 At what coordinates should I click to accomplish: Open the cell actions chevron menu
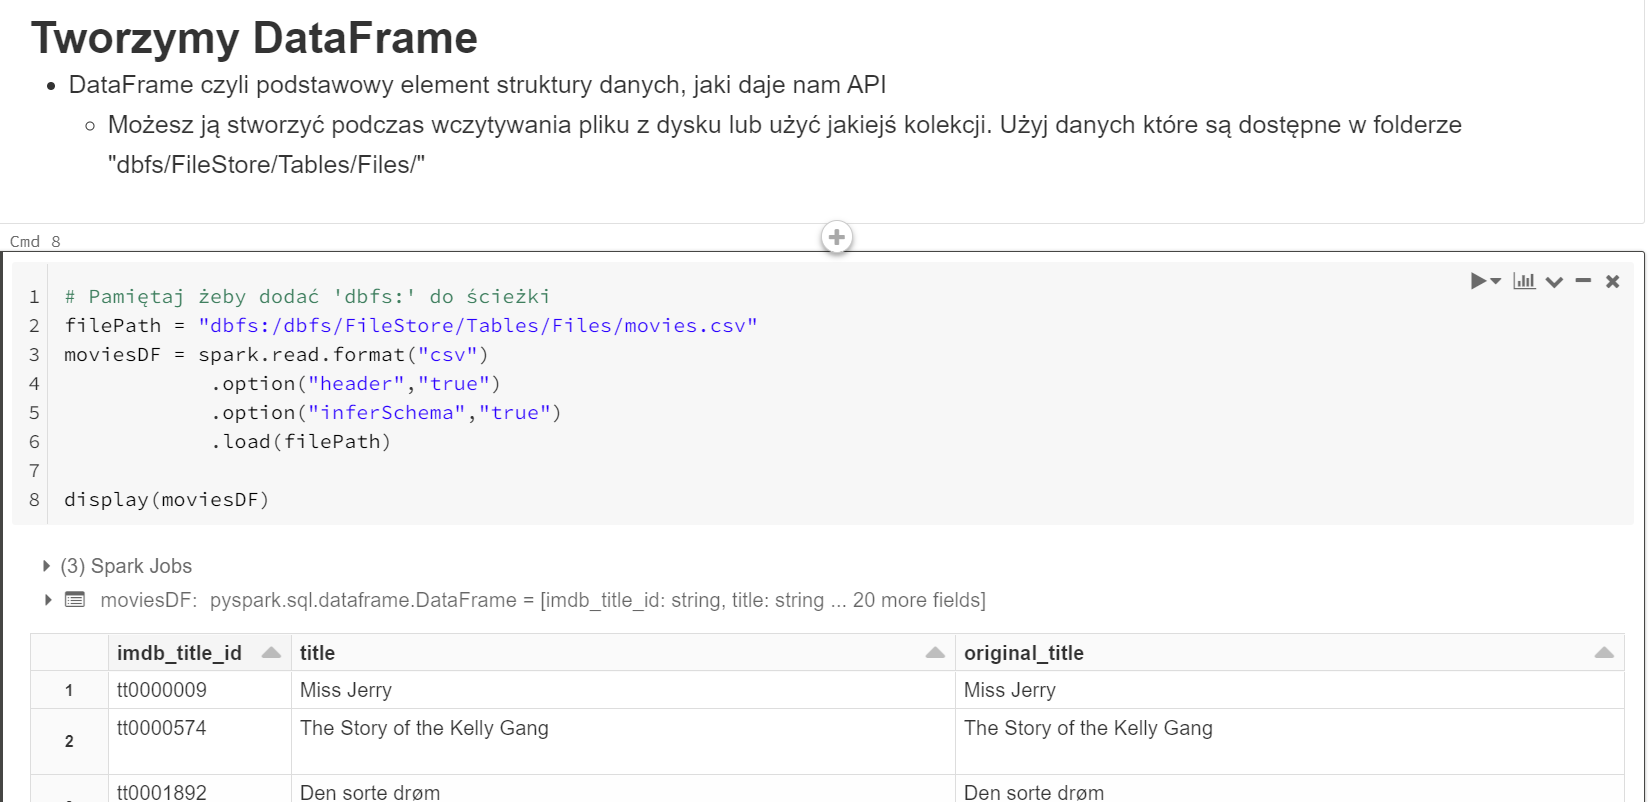click(x=1554, y=282)
